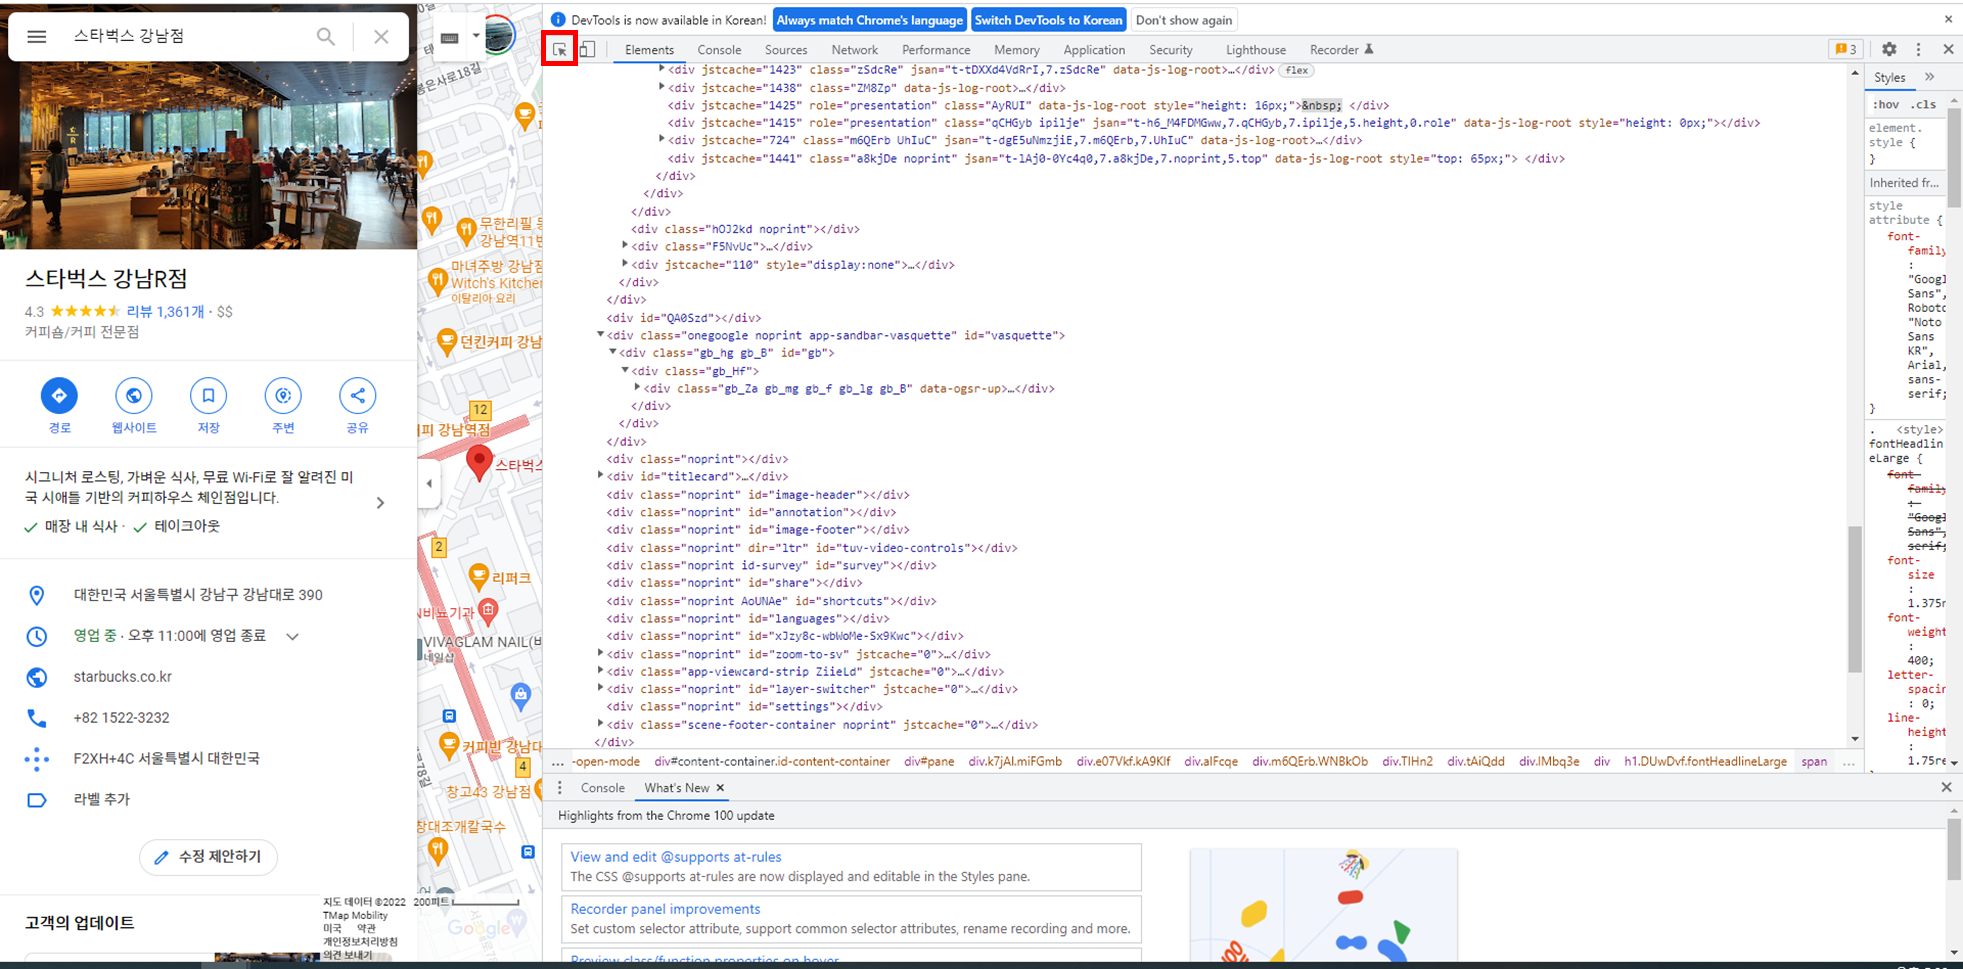Click the 주변 nearby icon
Screen dimensions: 1963x969
(x=283, y=396)
